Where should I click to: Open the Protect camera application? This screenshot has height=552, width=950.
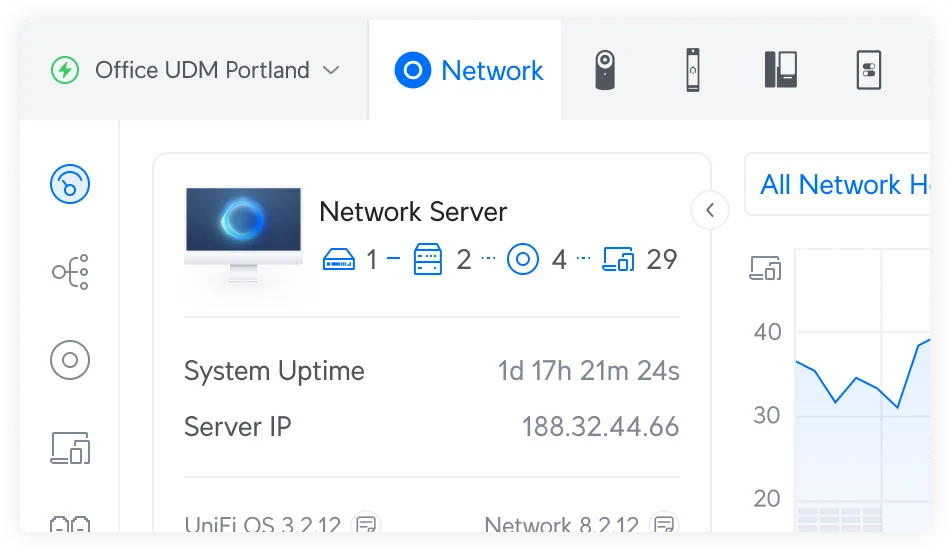point(605,70)
